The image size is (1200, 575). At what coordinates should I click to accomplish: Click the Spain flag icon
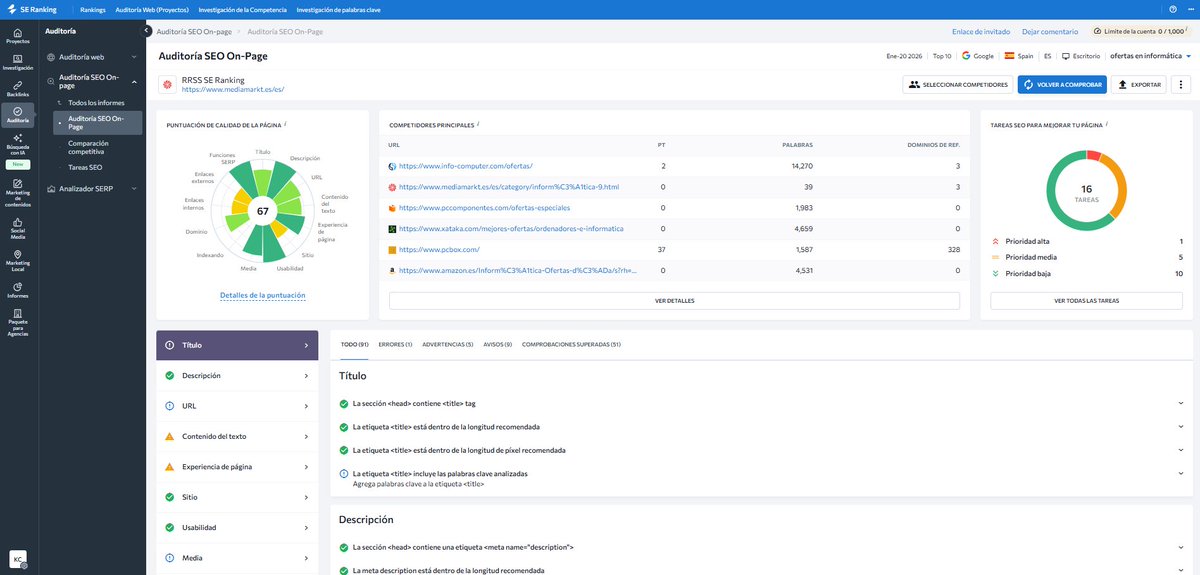coord(1009,56)
